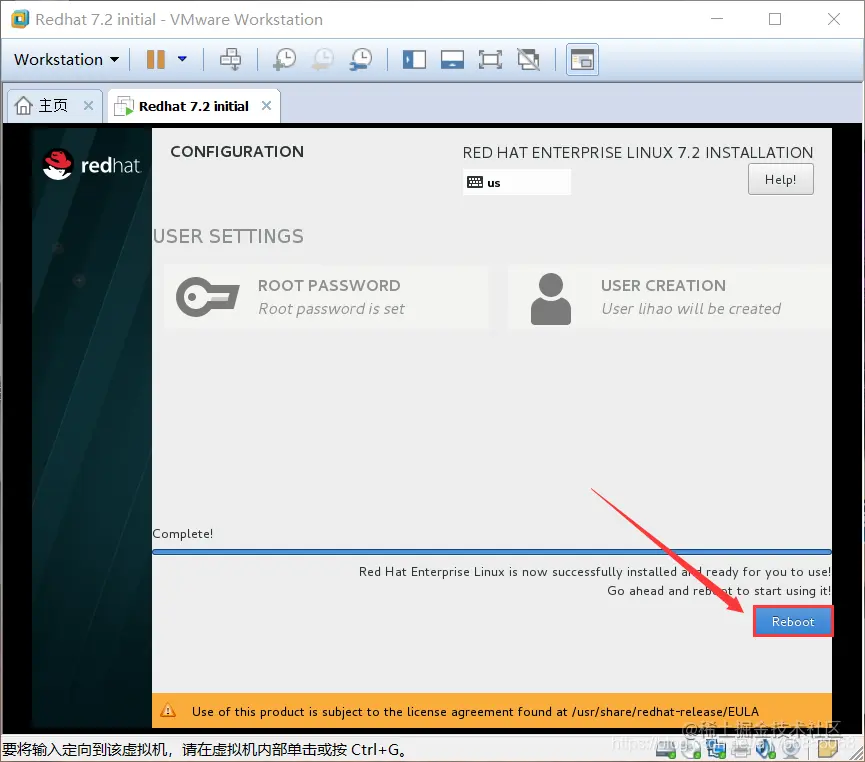Click the webcam status icon
The image size is (865, 762).
click(791, 749)
